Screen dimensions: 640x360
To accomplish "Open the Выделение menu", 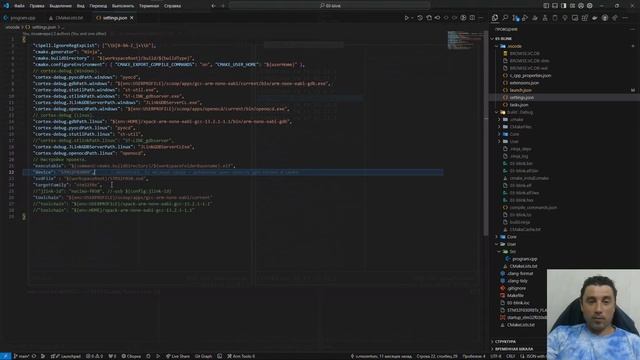I will (x=60, y=6).
